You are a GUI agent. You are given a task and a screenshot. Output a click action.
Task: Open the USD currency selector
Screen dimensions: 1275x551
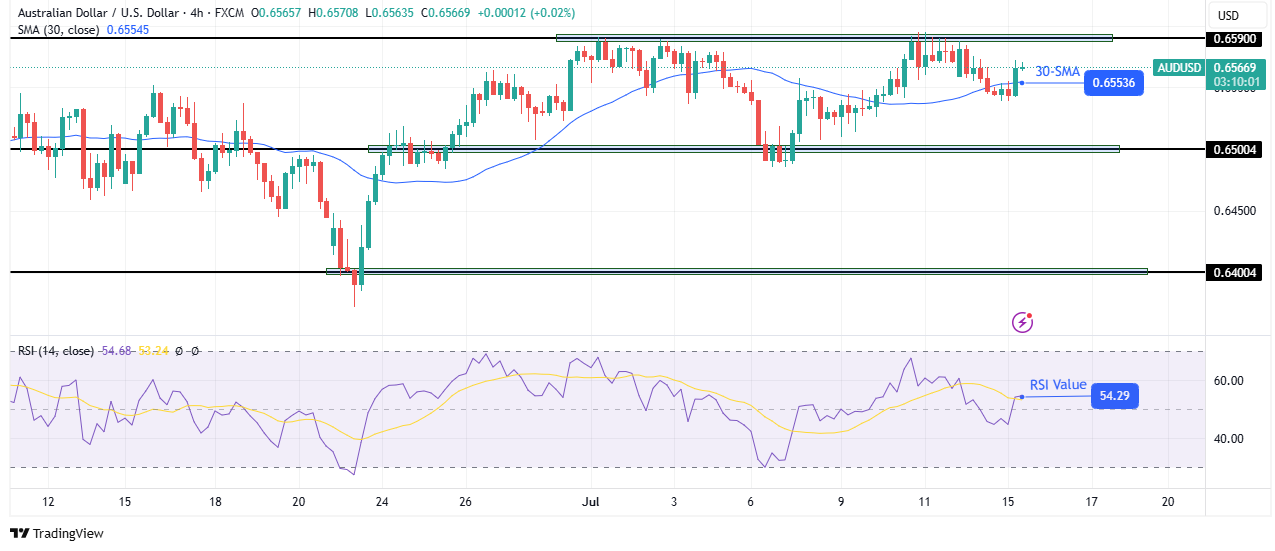1227,15
